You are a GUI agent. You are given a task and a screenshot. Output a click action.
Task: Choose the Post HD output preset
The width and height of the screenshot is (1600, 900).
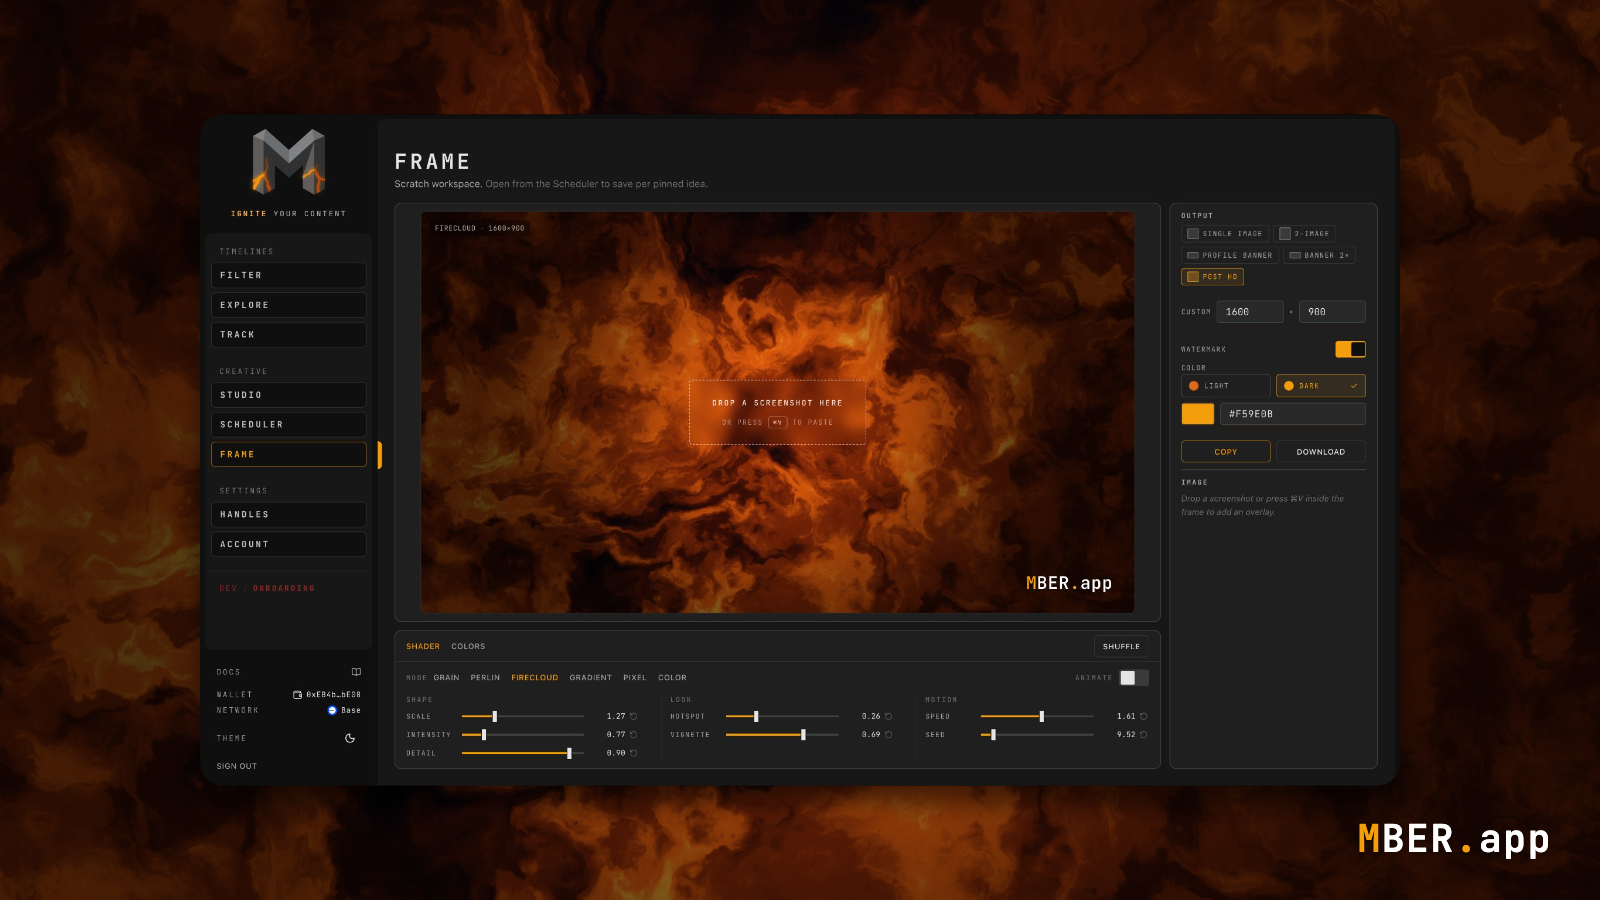(x=1212, y=277)
